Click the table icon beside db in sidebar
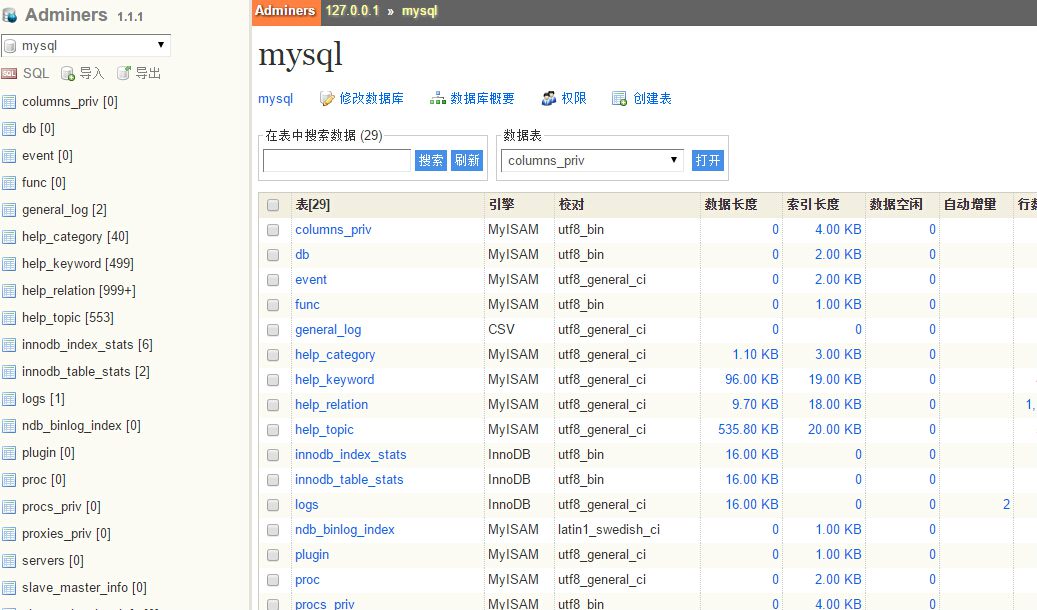This screenshot has width=1037, height=610. point(9,129)
